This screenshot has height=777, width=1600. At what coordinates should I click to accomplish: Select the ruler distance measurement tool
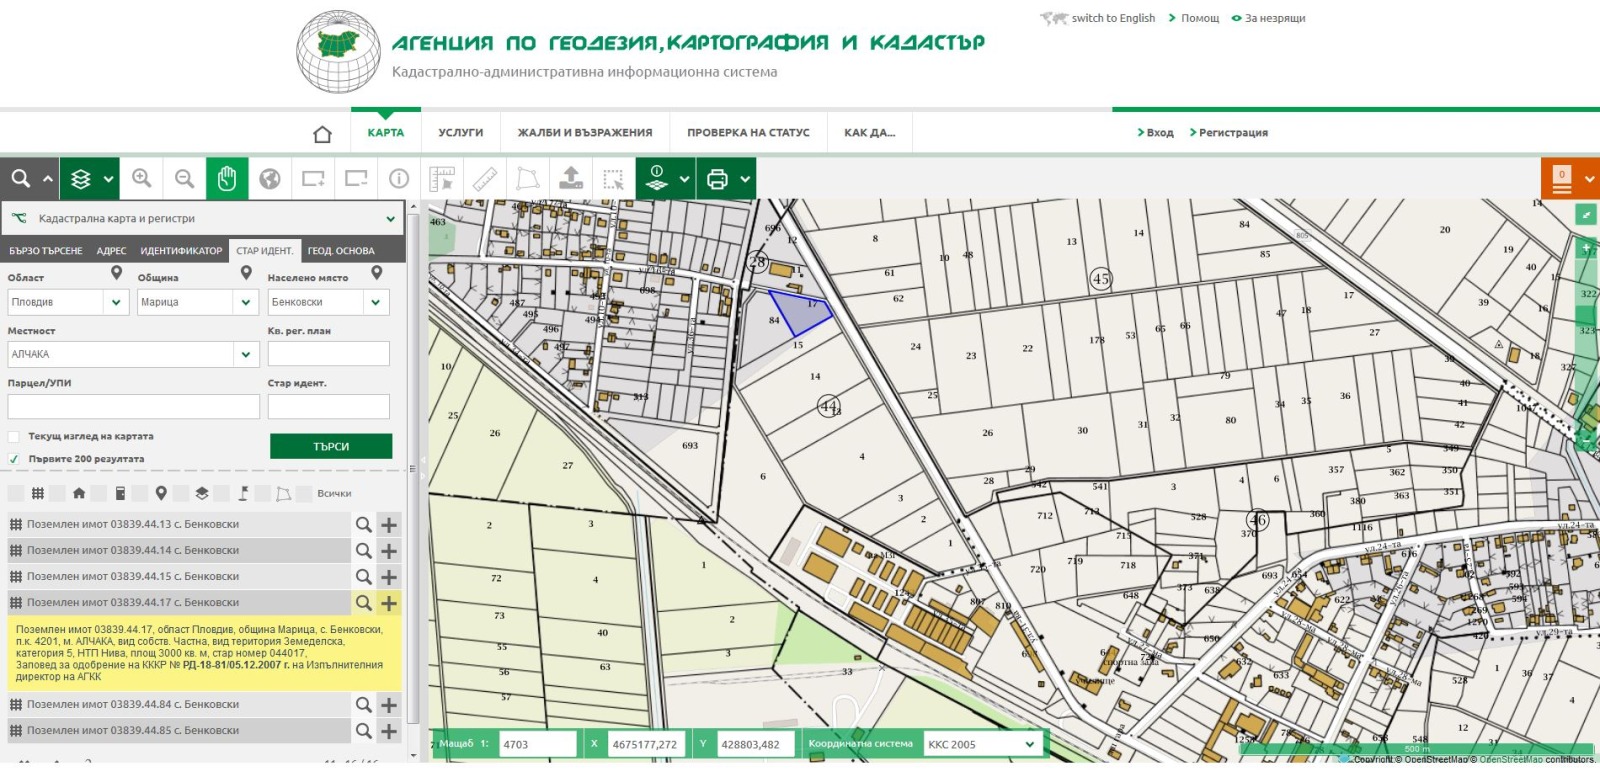coord(485,179)
